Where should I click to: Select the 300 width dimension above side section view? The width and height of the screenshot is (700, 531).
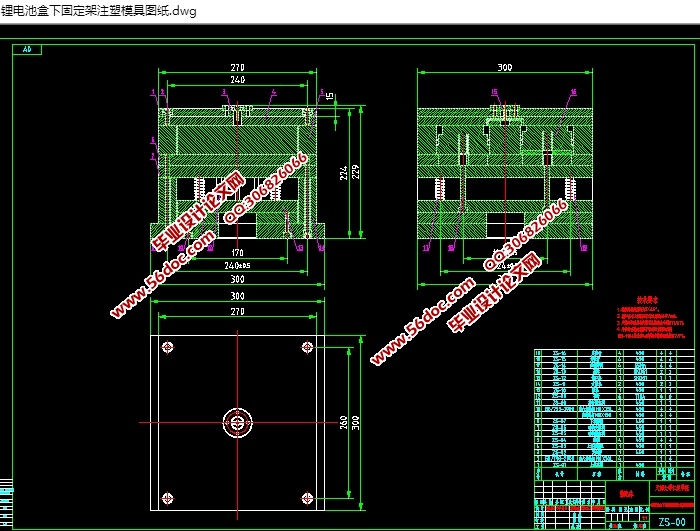point(505,67)
